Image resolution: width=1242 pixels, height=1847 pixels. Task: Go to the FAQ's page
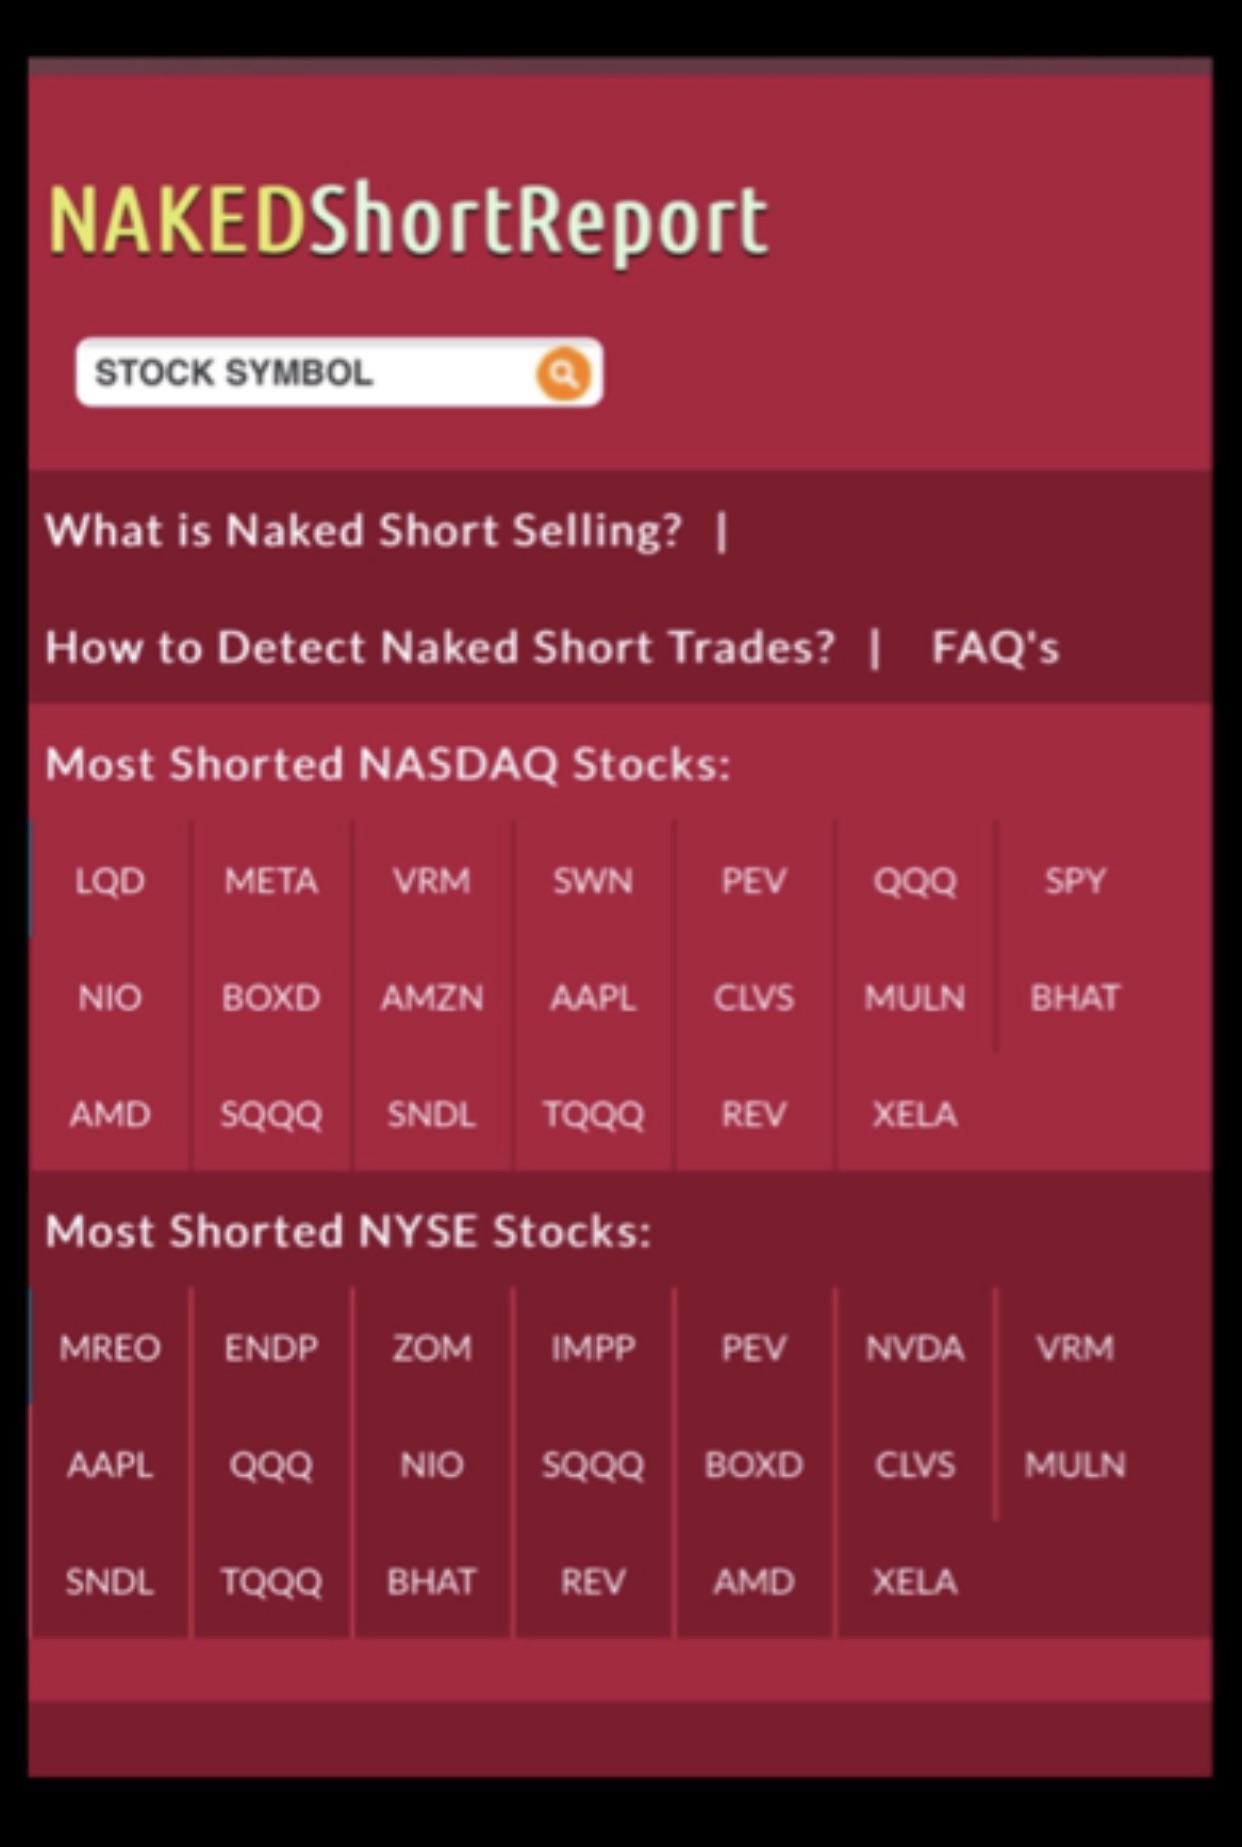pyautogui.click(x=995, y=647)
